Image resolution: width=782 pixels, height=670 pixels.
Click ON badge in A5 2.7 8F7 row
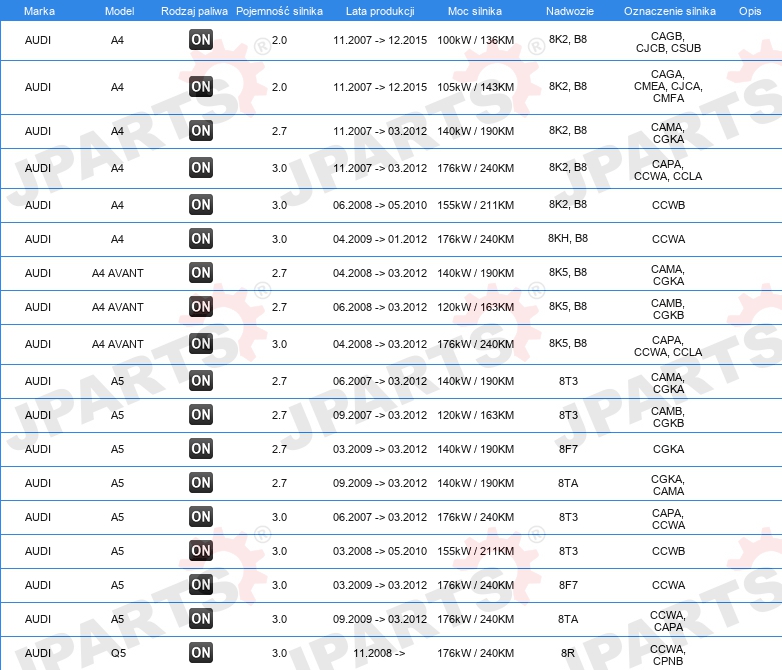(x=201, y=448)
